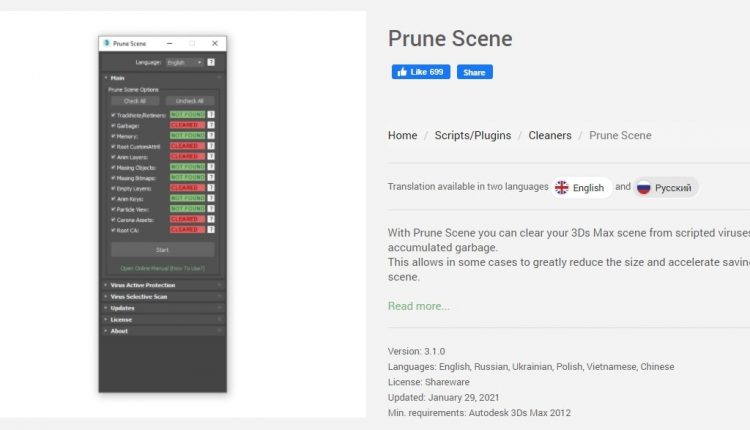Click the help icon beside Language dropdown
The image size is (750, 430).
[212, 62]
